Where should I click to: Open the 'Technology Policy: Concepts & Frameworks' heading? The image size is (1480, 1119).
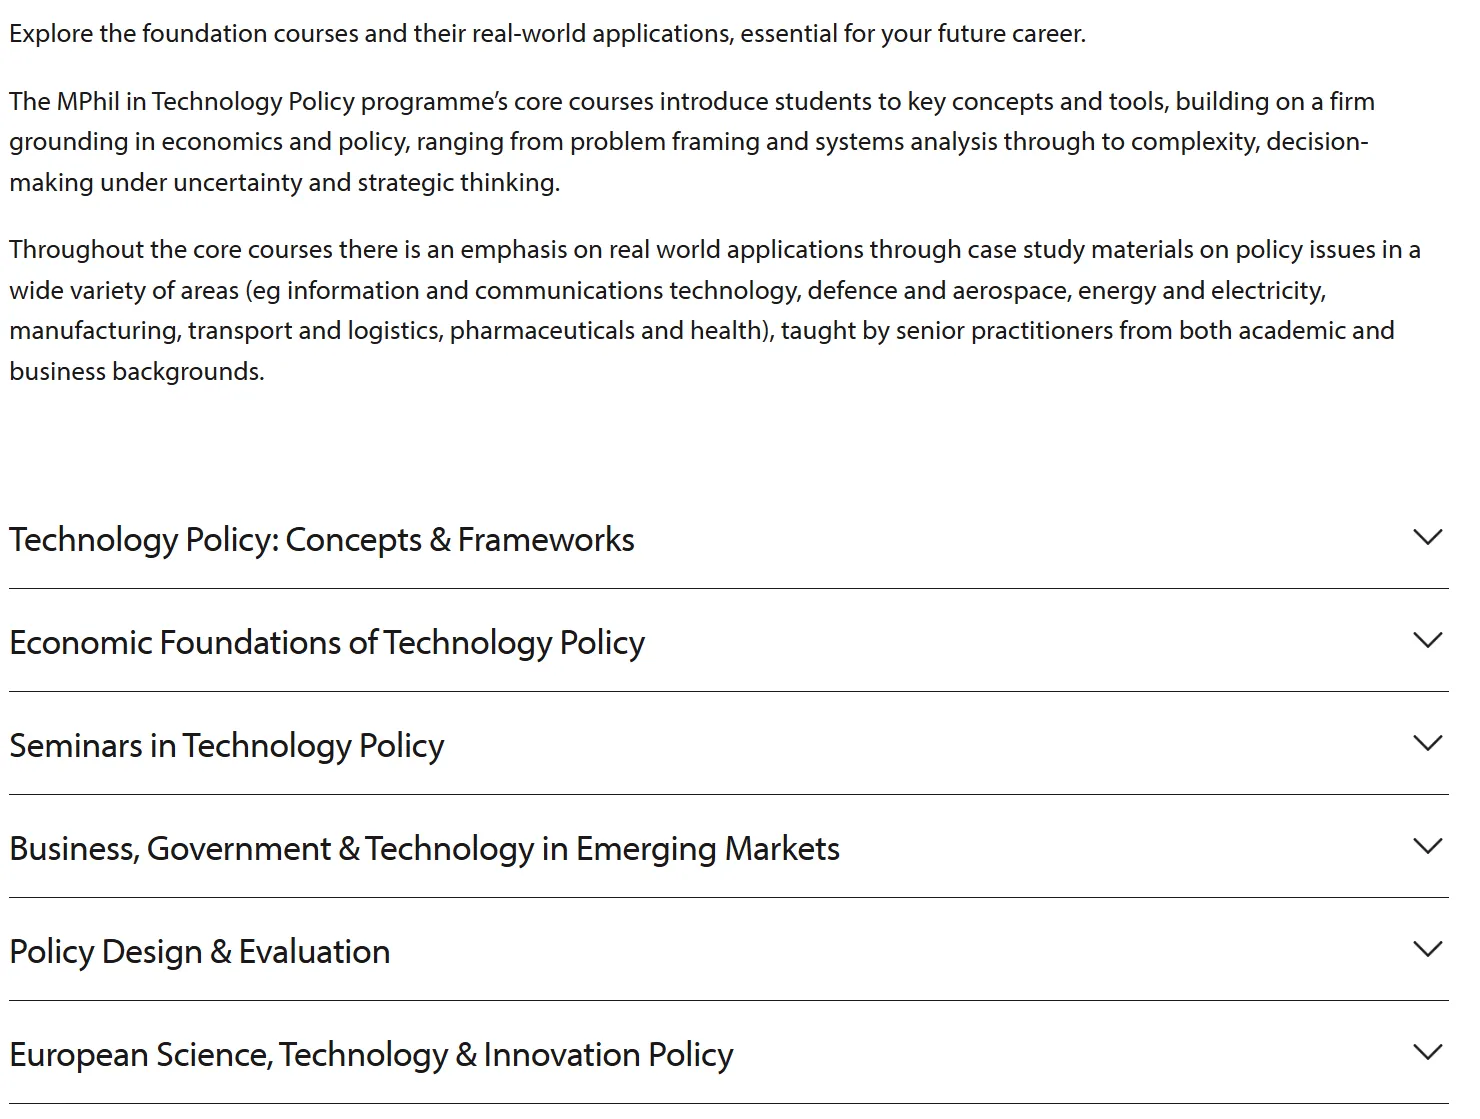pos(322,540)
